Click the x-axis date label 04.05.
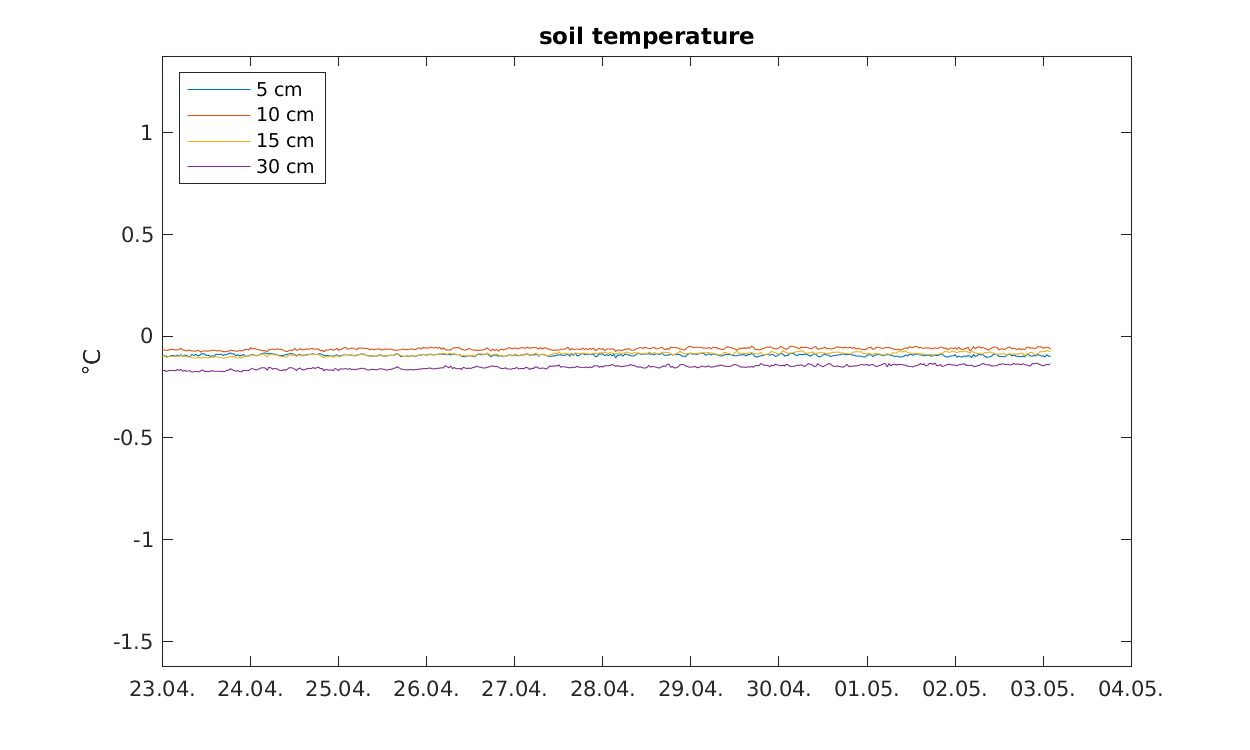Viewport: 1250px width, 750px height. [1130, 690]
